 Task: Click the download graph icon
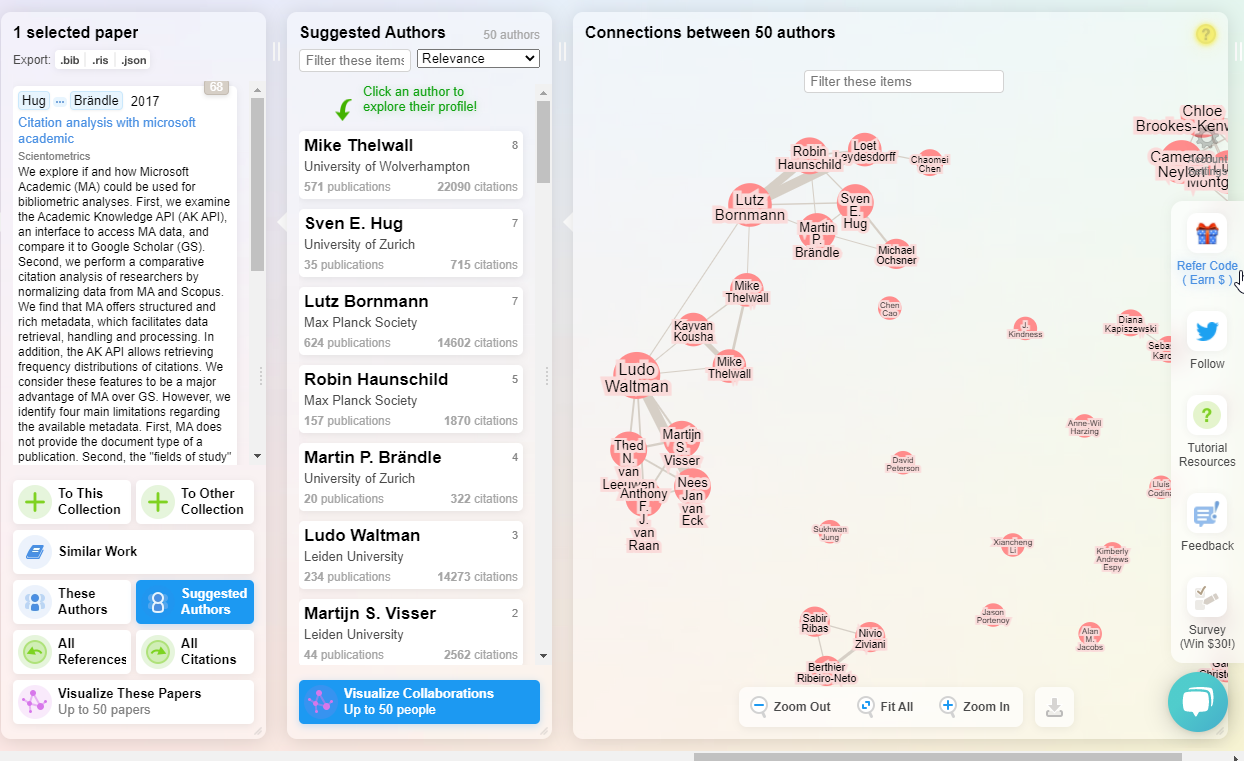(x=1054, y=707)
